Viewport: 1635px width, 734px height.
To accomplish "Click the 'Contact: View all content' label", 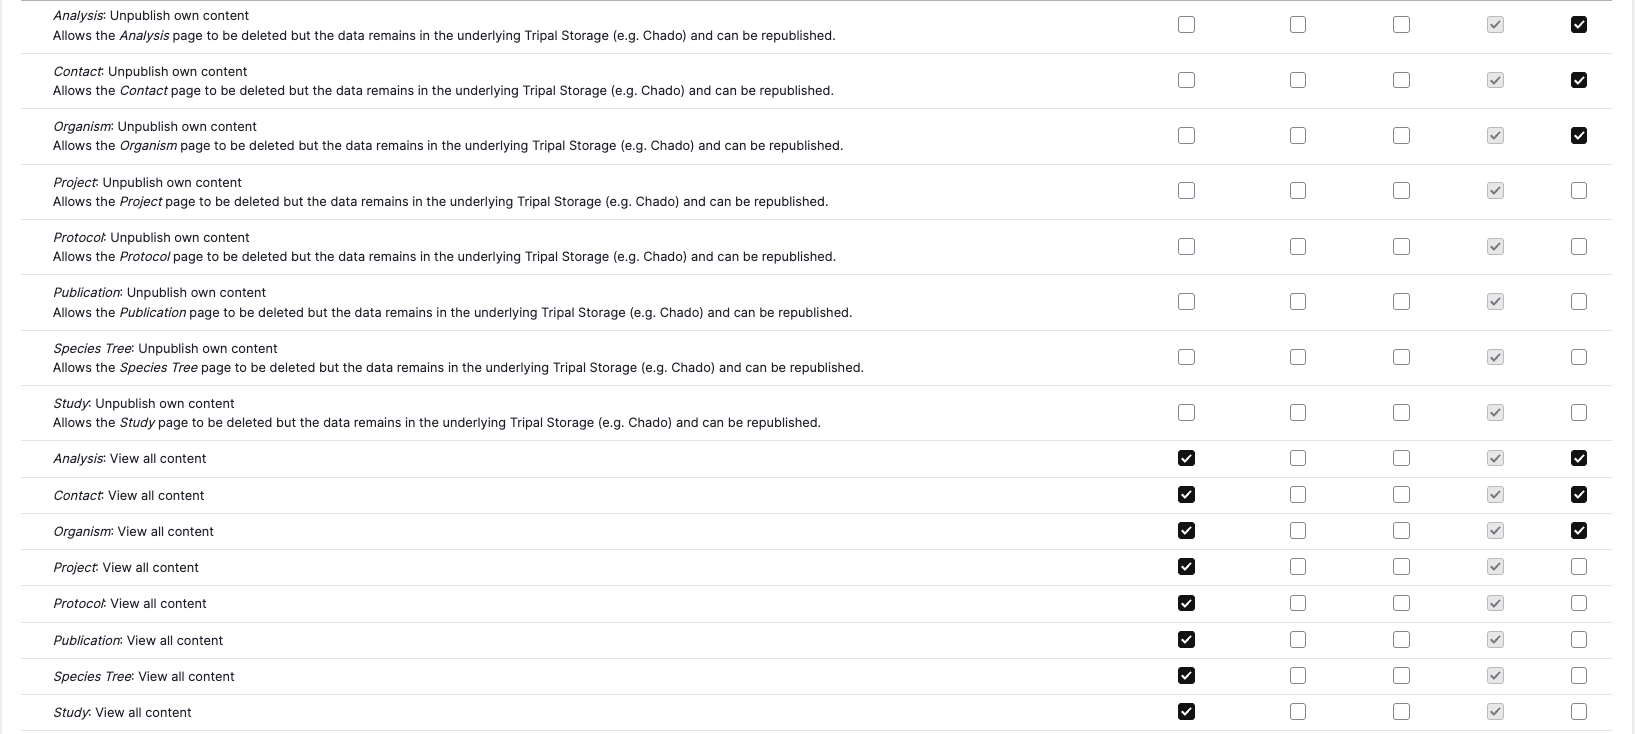I will [x=129, y=496].
